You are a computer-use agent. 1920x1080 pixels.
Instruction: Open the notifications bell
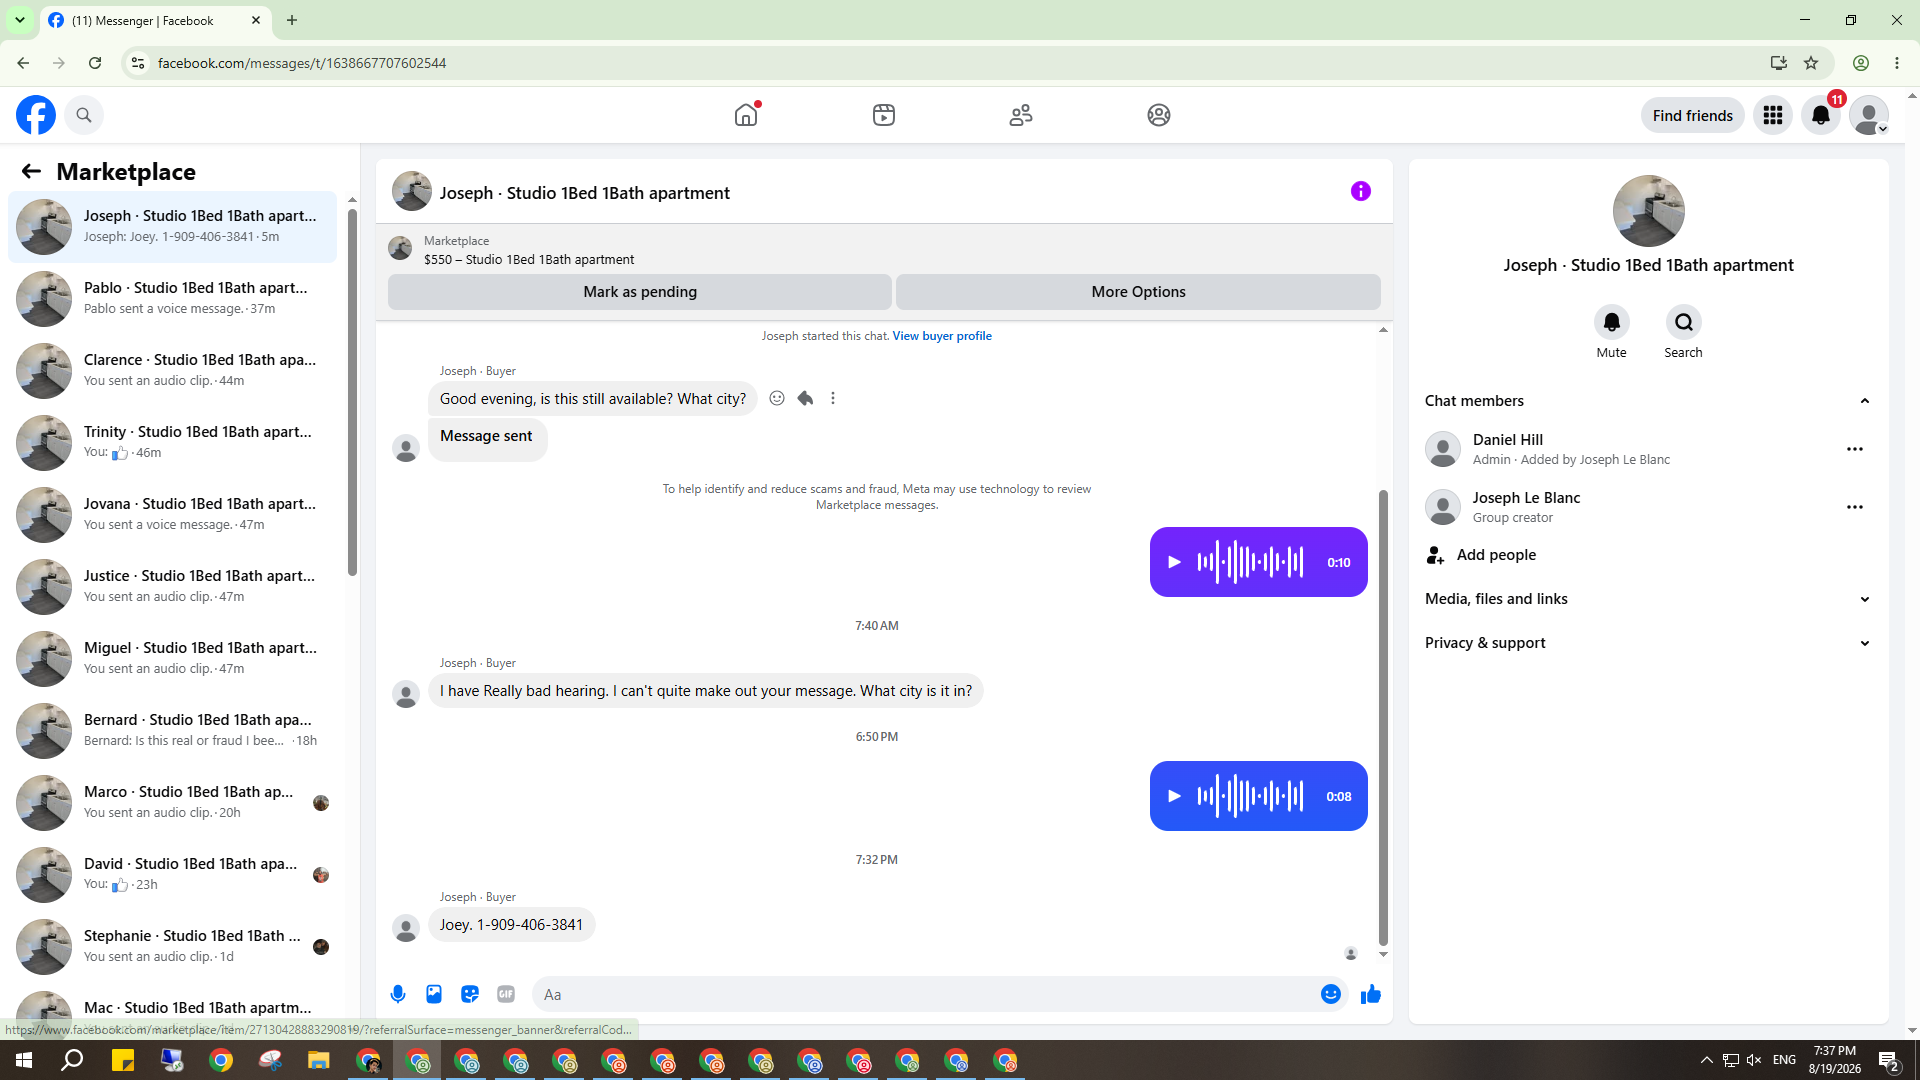1821,115
